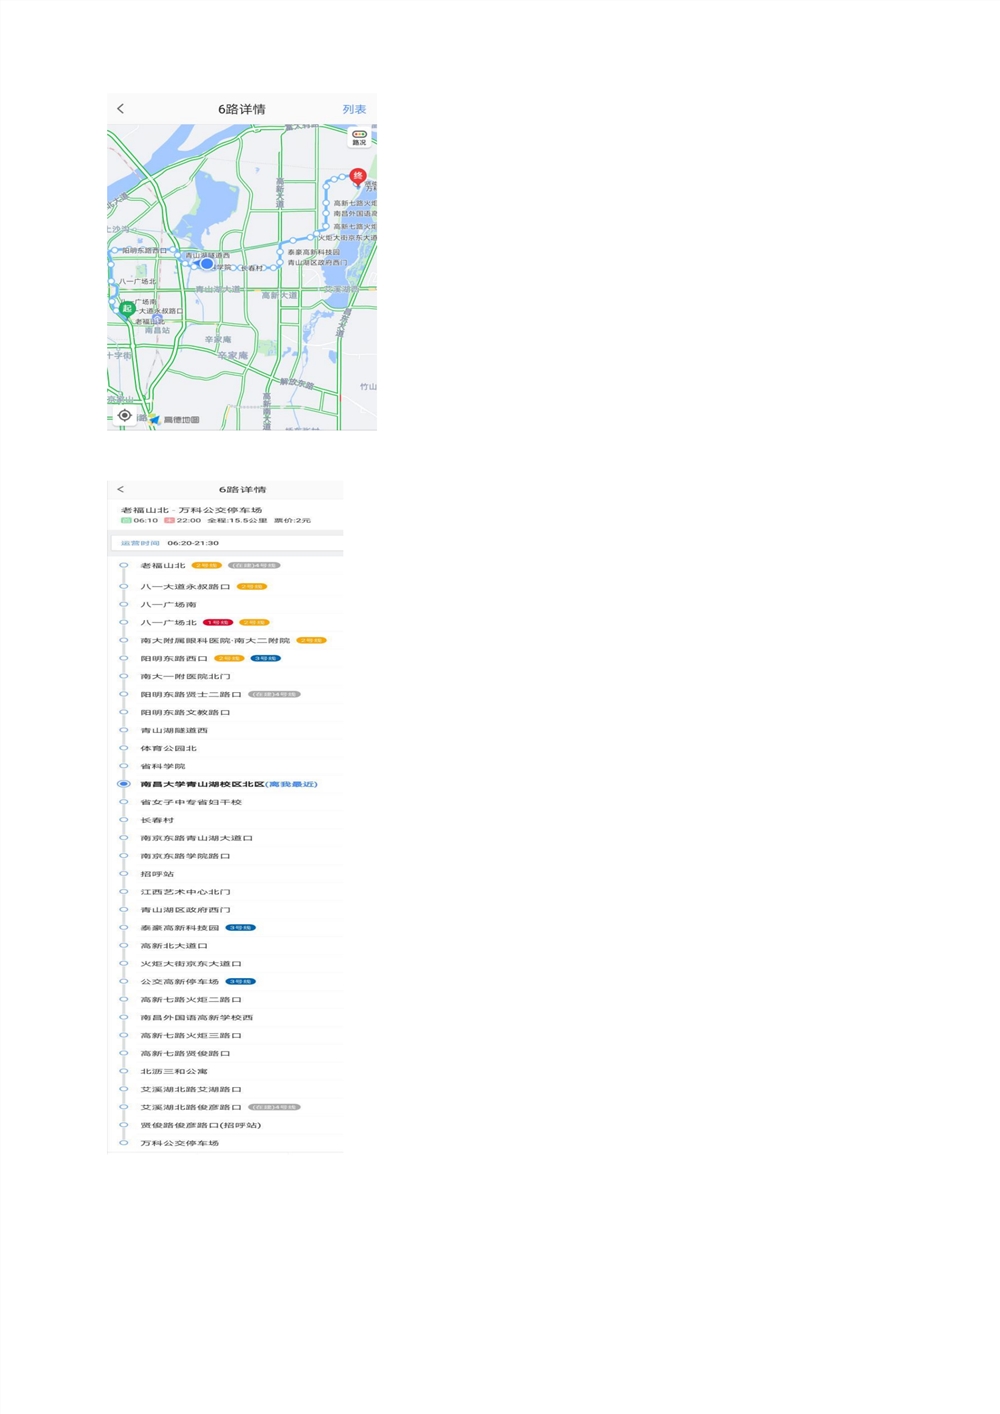
Task: Click the locate-me crosshair button on map
Action: 124,415
